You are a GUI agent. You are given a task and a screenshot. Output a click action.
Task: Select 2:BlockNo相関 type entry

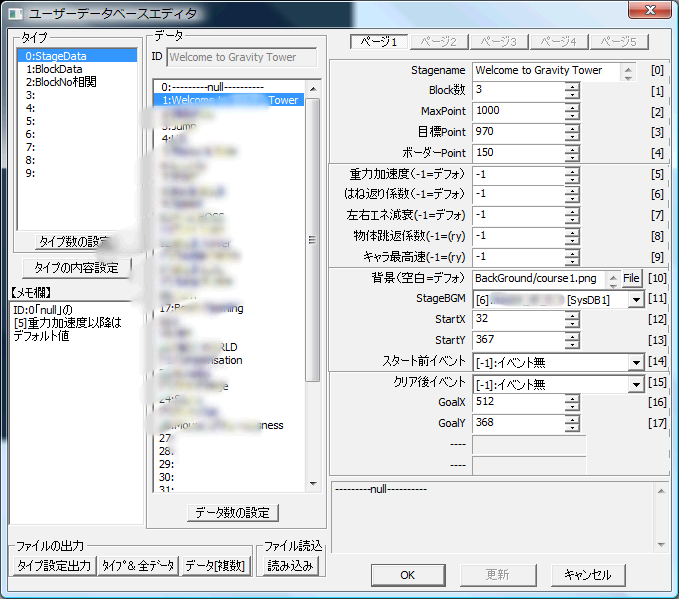tap(77, 82)
